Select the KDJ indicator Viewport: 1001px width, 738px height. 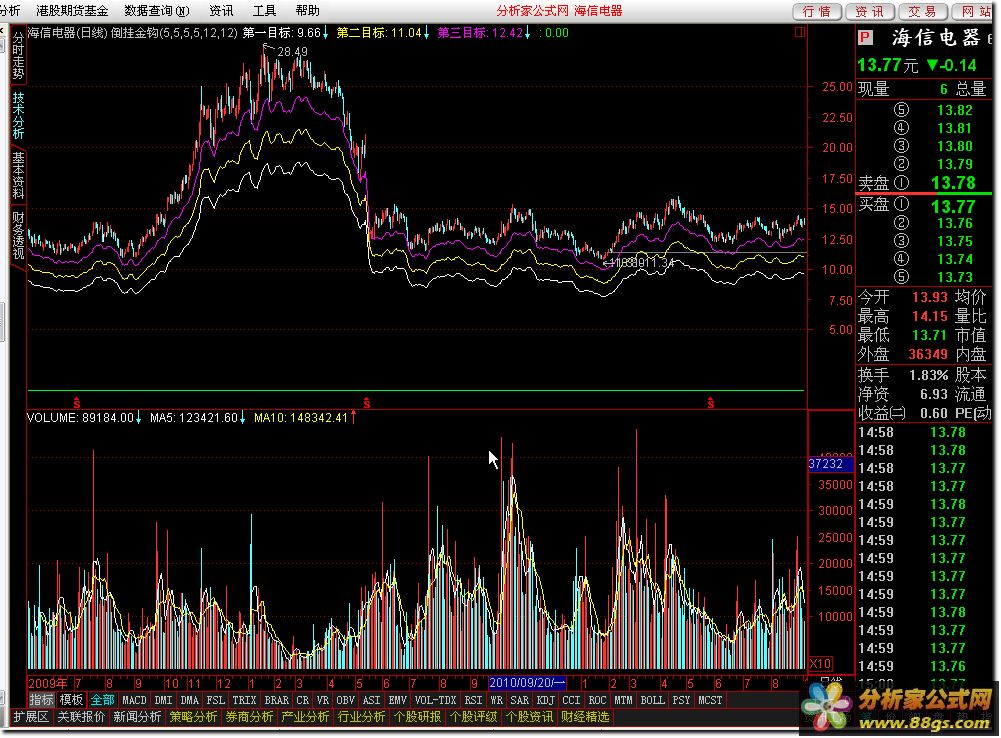point(546,700)
